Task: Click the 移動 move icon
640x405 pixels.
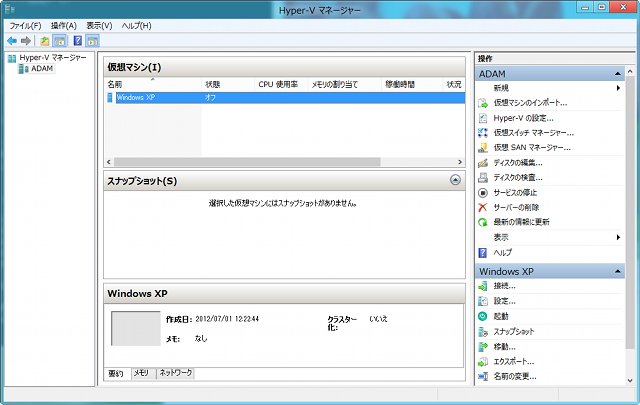Action: click(x=483, y=347)
